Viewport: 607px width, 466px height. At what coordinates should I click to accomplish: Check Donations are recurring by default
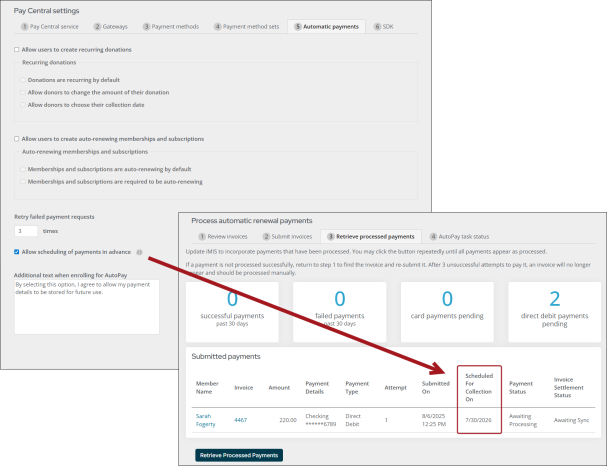(x=23, y=80)
